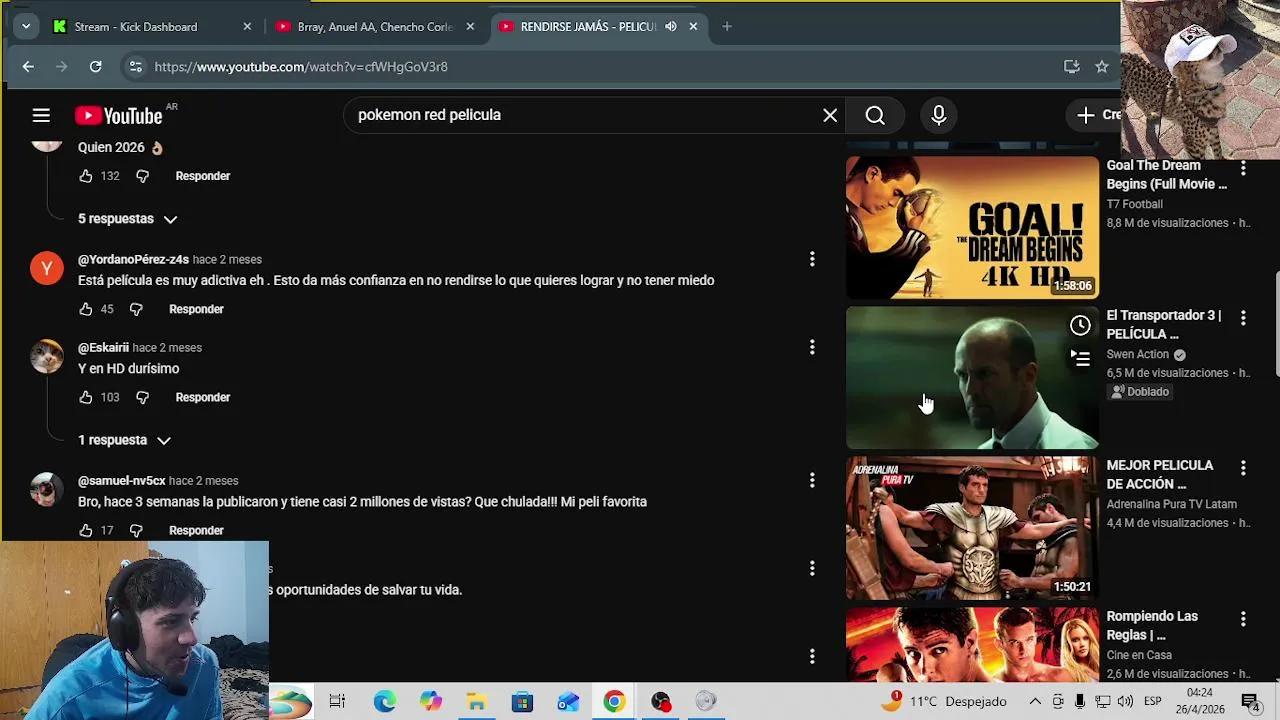This screenshot has height=720, width=1280.
Task: Open the tab search dropdown arrow
Action: [26, 27]
